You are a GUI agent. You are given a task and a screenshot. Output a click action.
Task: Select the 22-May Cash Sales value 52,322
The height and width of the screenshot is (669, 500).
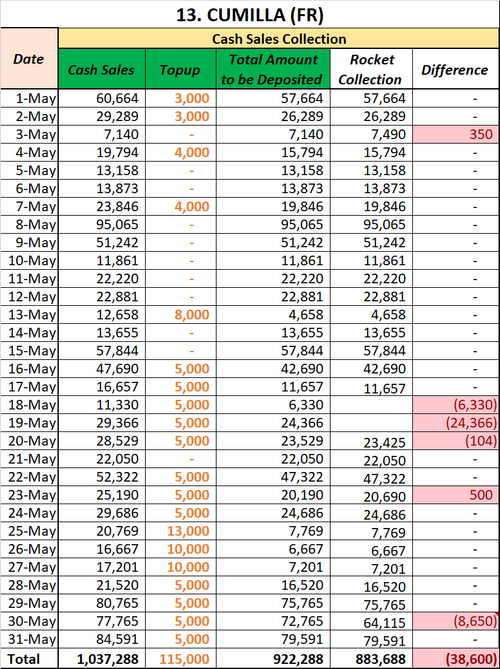point(117,477)
